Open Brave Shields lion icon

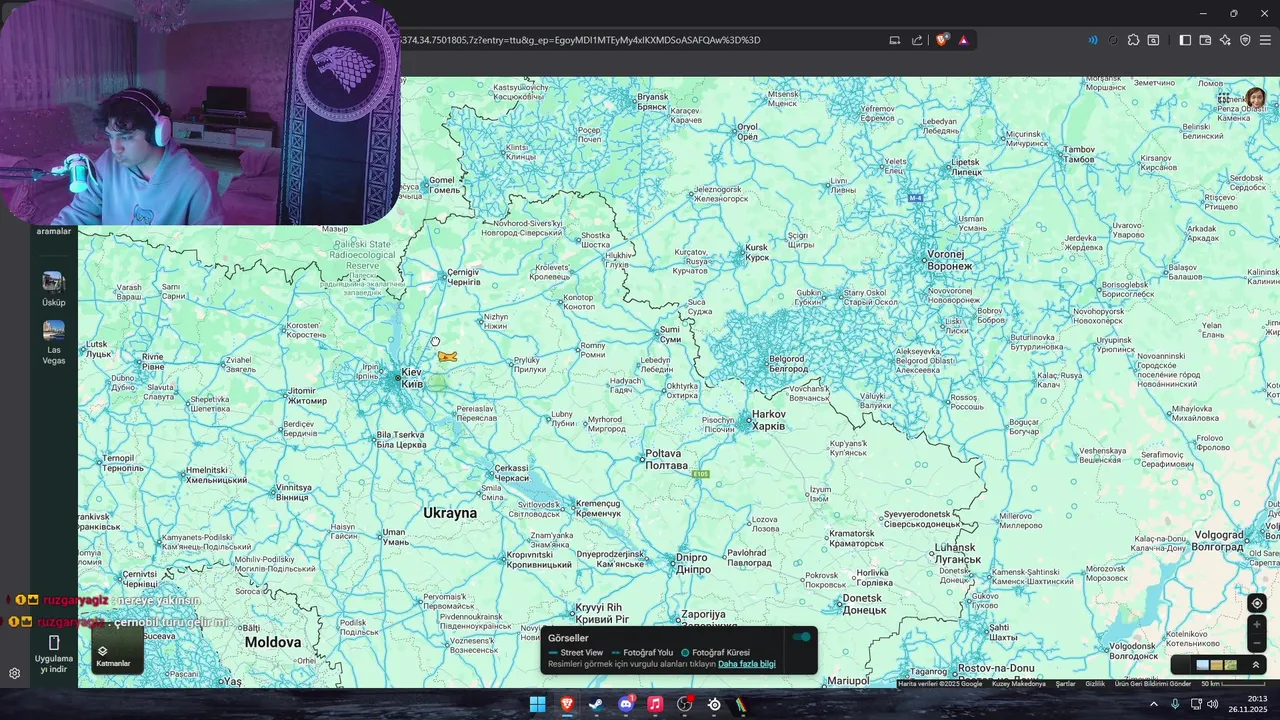point(942,40)
